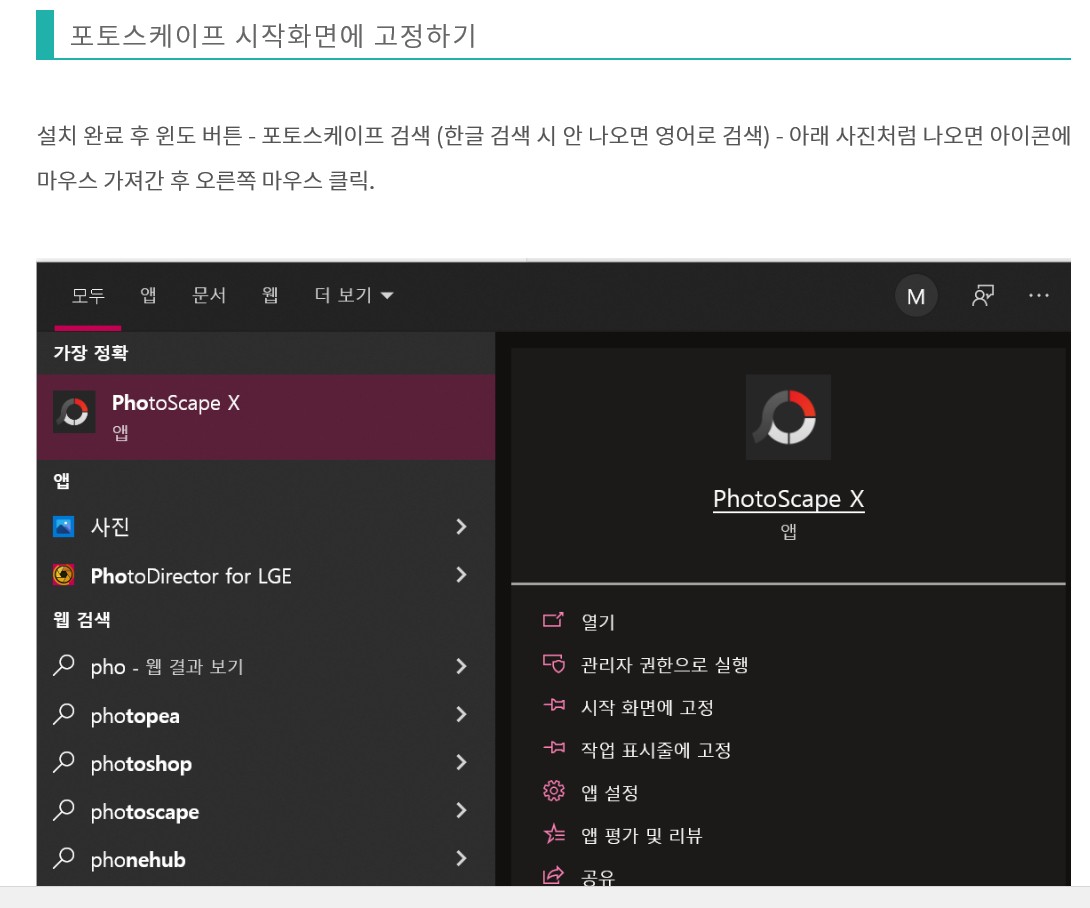Click the pin icon for 시작 화면에 고정

(554, 705)
